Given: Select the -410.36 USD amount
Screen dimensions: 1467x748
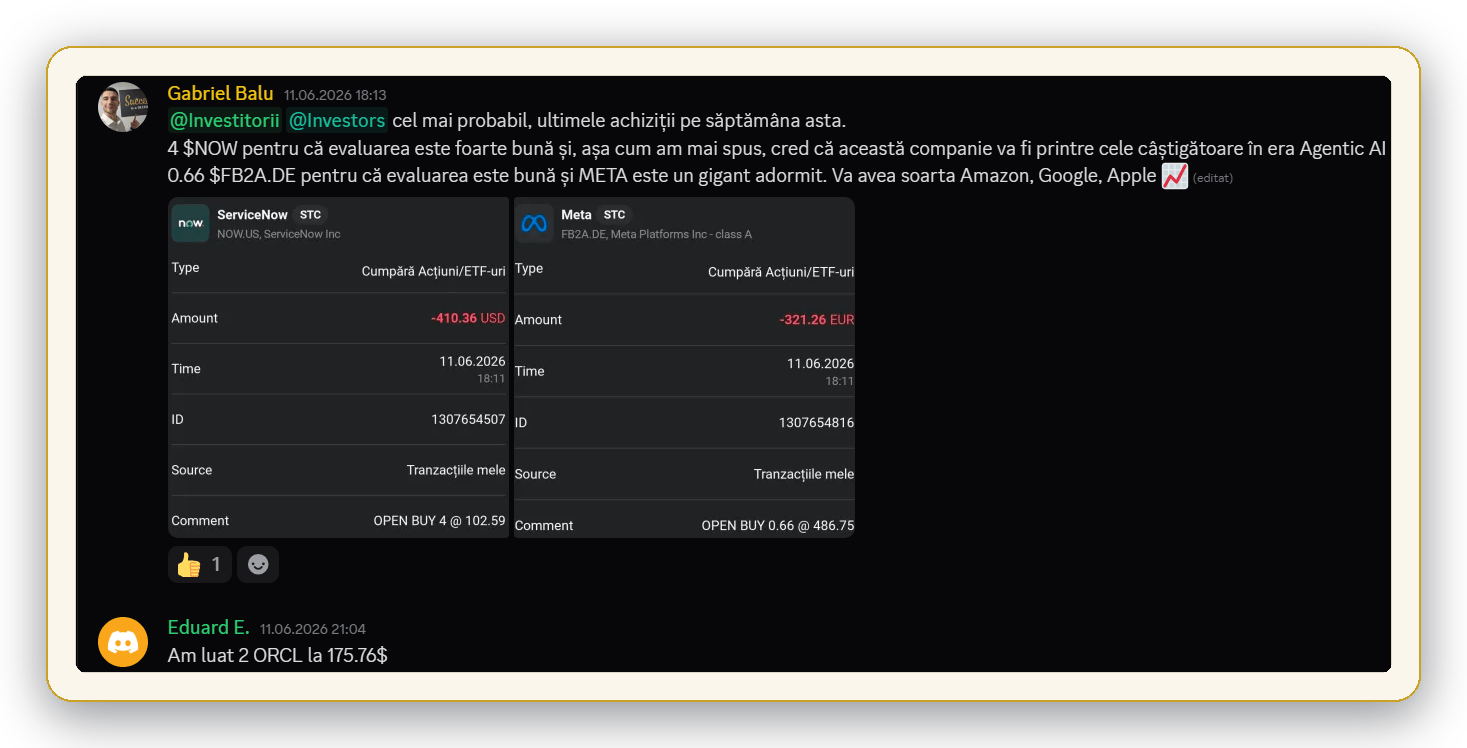Looking at the screenshot, I should [468, 318].
